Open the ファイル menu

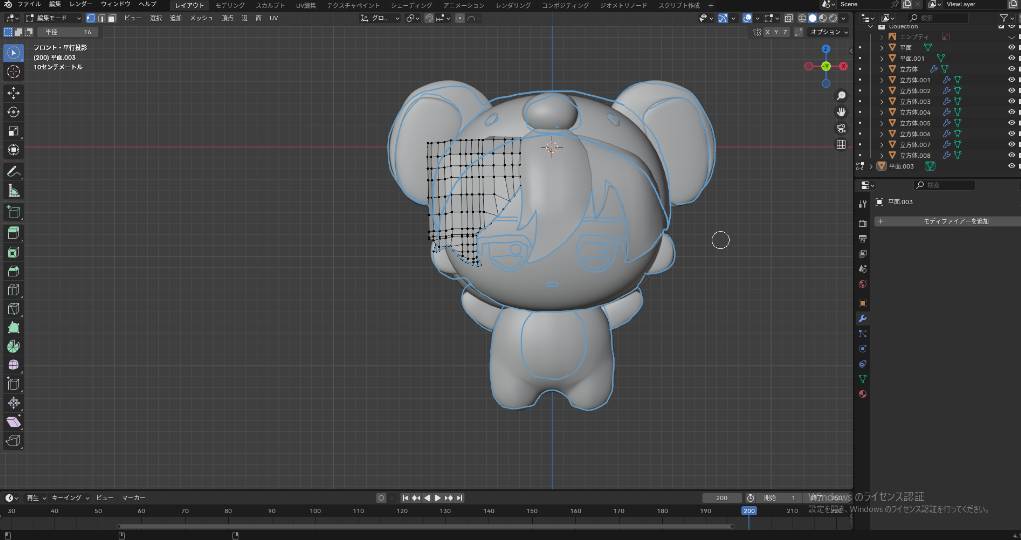point(29,5)
